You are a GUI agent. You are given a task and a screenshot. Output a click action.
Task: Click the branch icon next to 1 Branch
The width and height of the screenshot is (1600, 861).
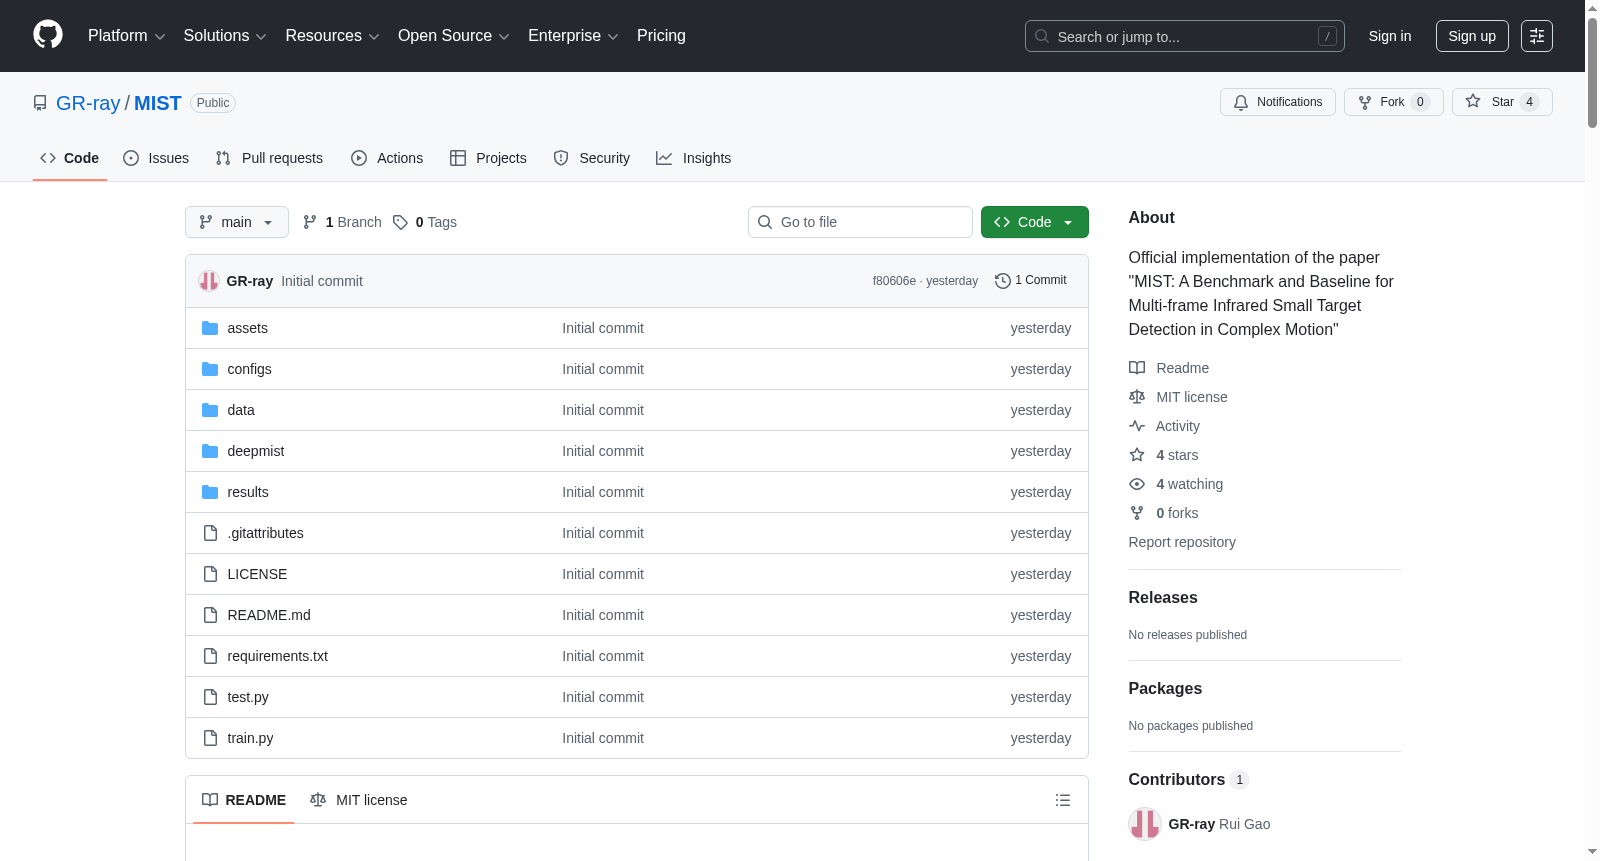tap(310, 222)
